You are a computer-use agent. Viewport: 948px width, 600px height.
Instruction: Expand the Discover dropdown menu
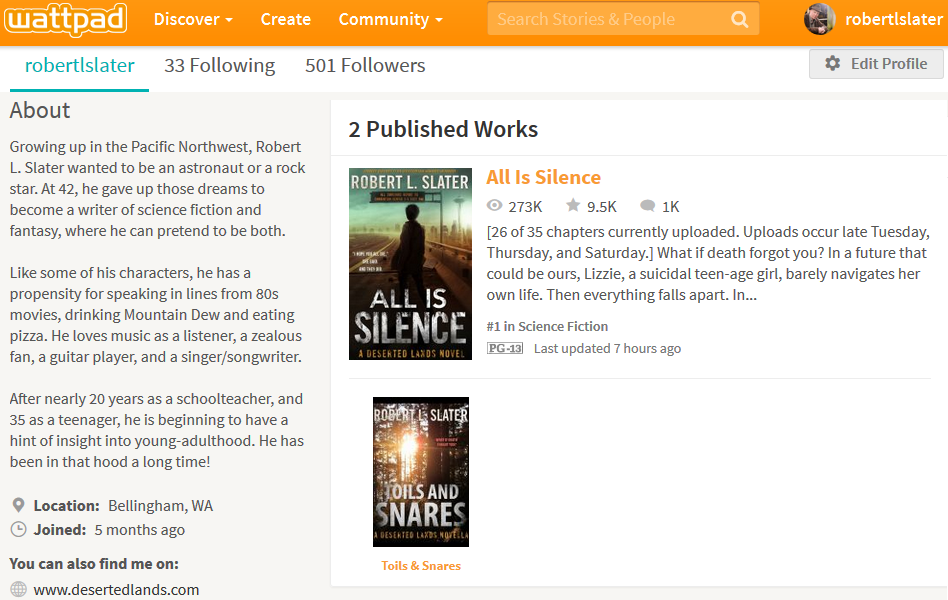(193, 19)
